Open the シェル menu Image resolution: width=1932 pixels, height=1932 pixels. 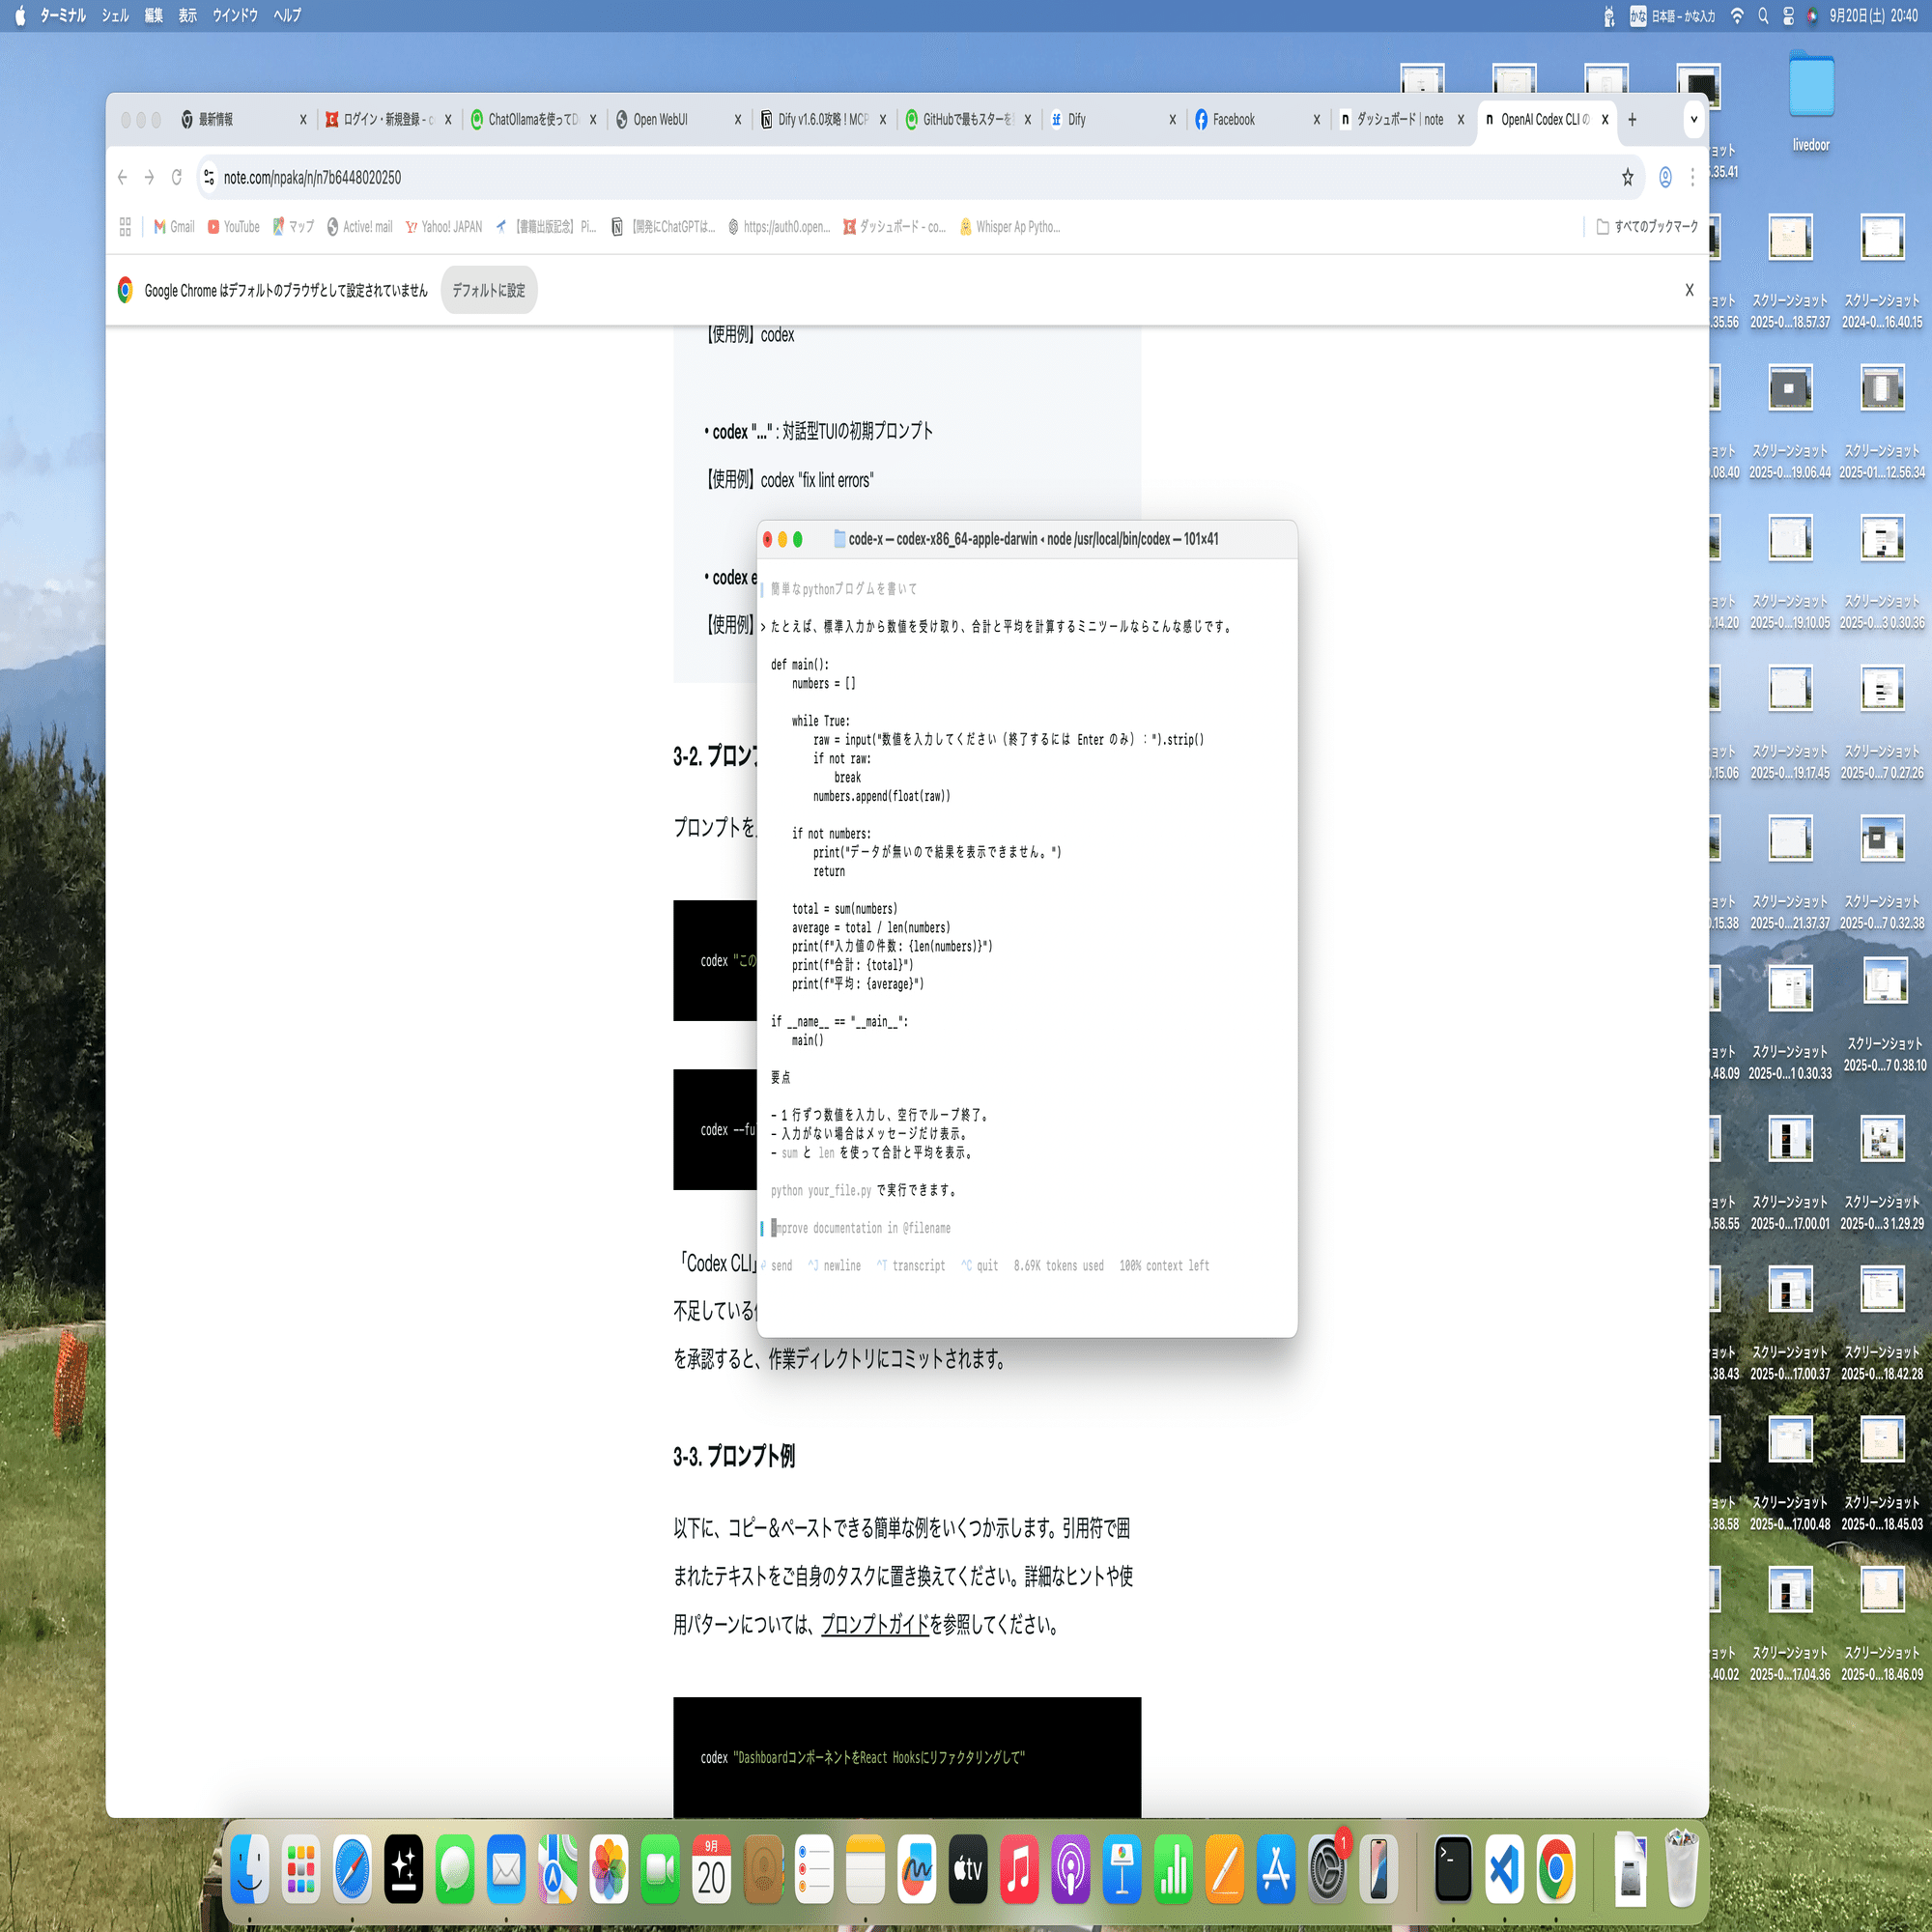point(114,15)
